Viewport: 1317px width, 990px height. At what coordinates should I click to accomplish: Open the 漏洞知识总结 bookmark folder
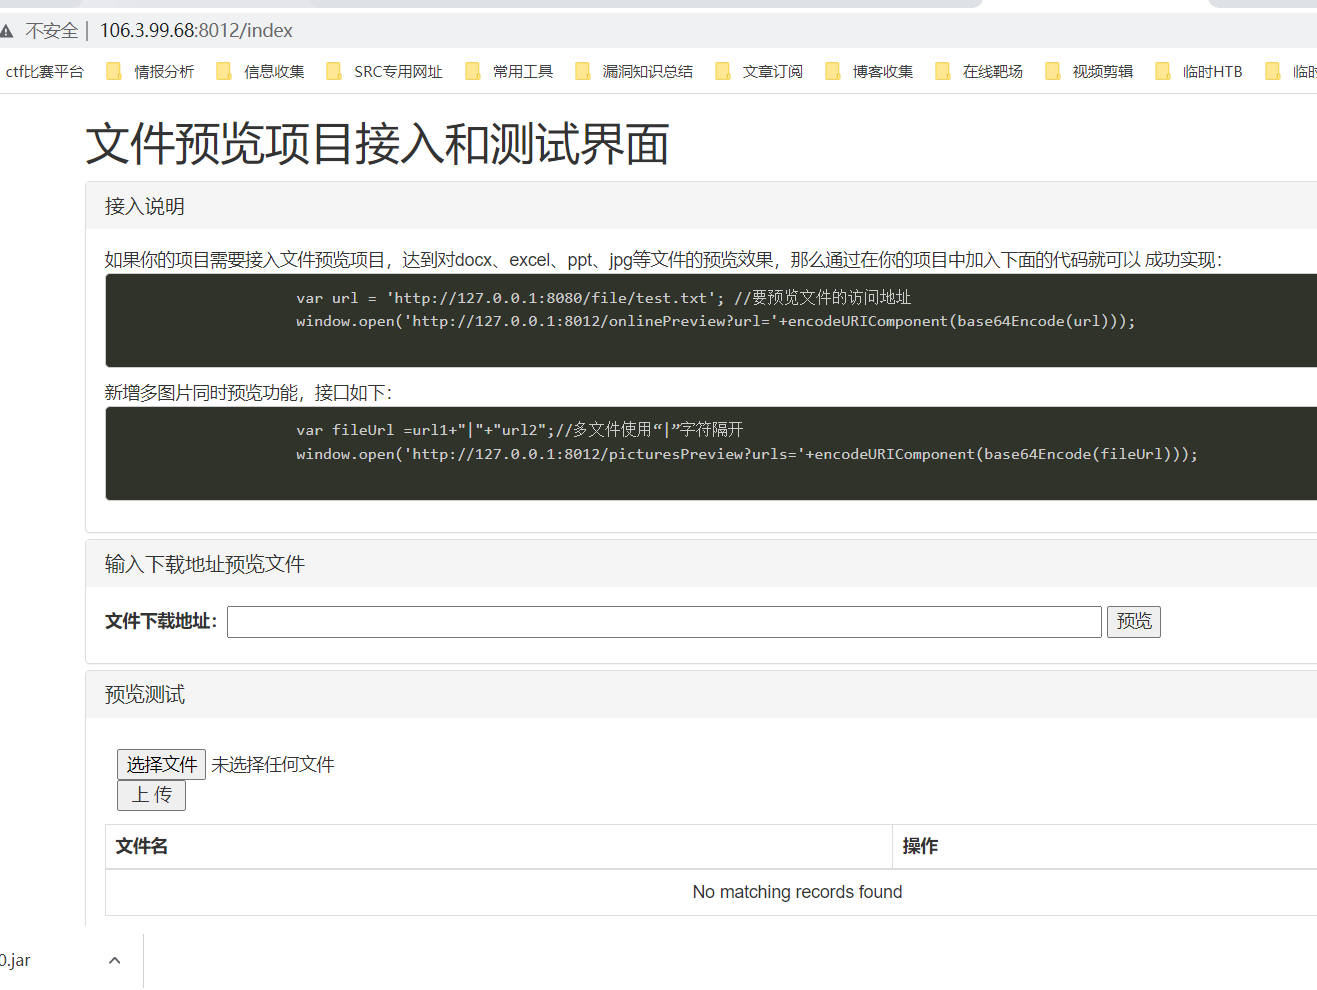coord(634,72)
